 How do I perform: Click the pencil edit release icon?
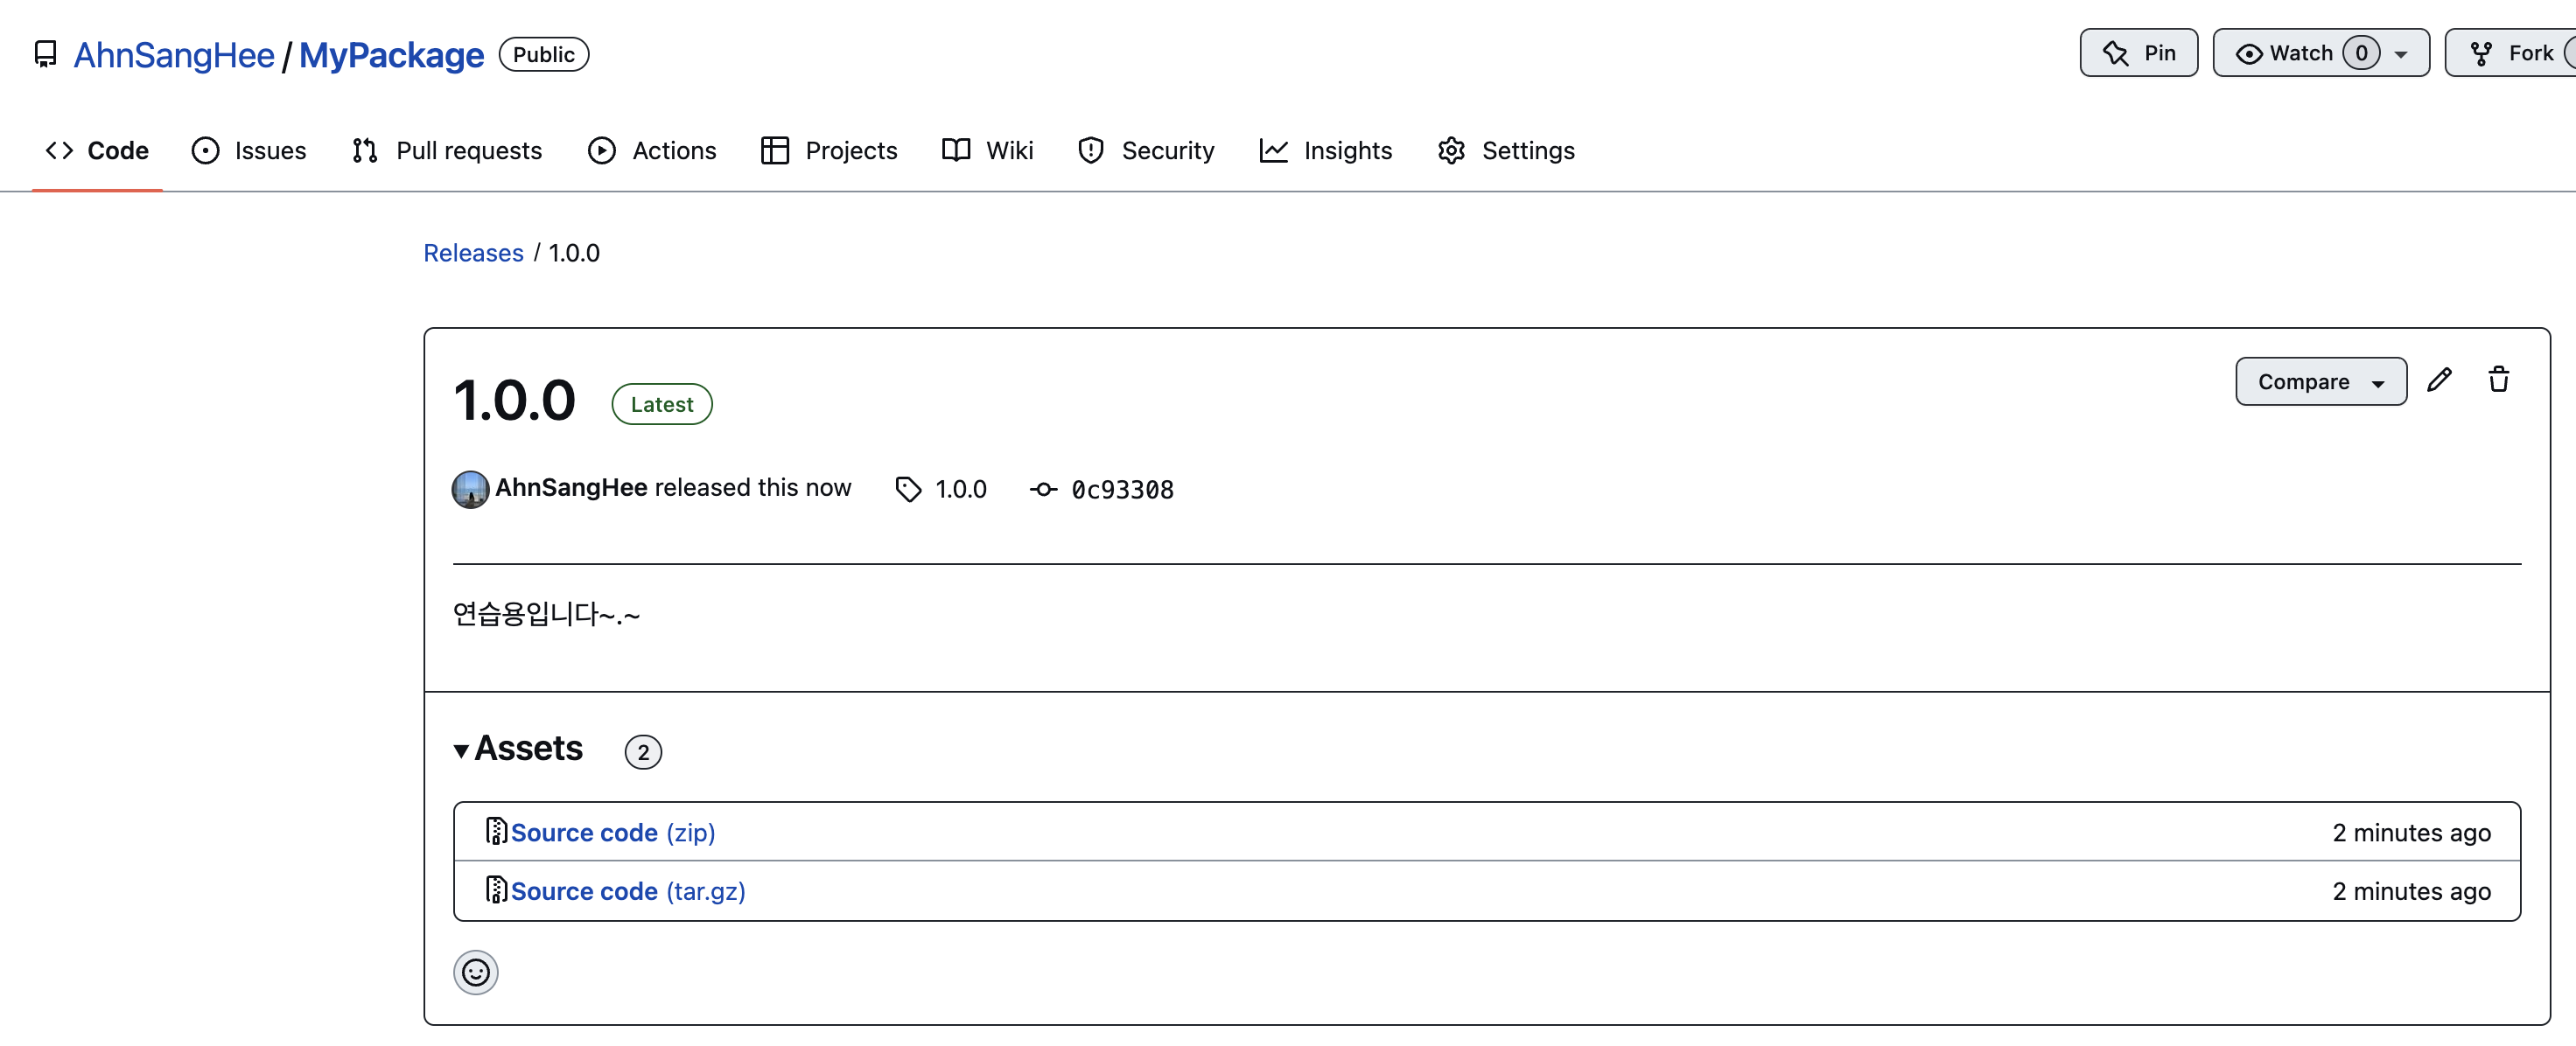[x=2439, y=380]
